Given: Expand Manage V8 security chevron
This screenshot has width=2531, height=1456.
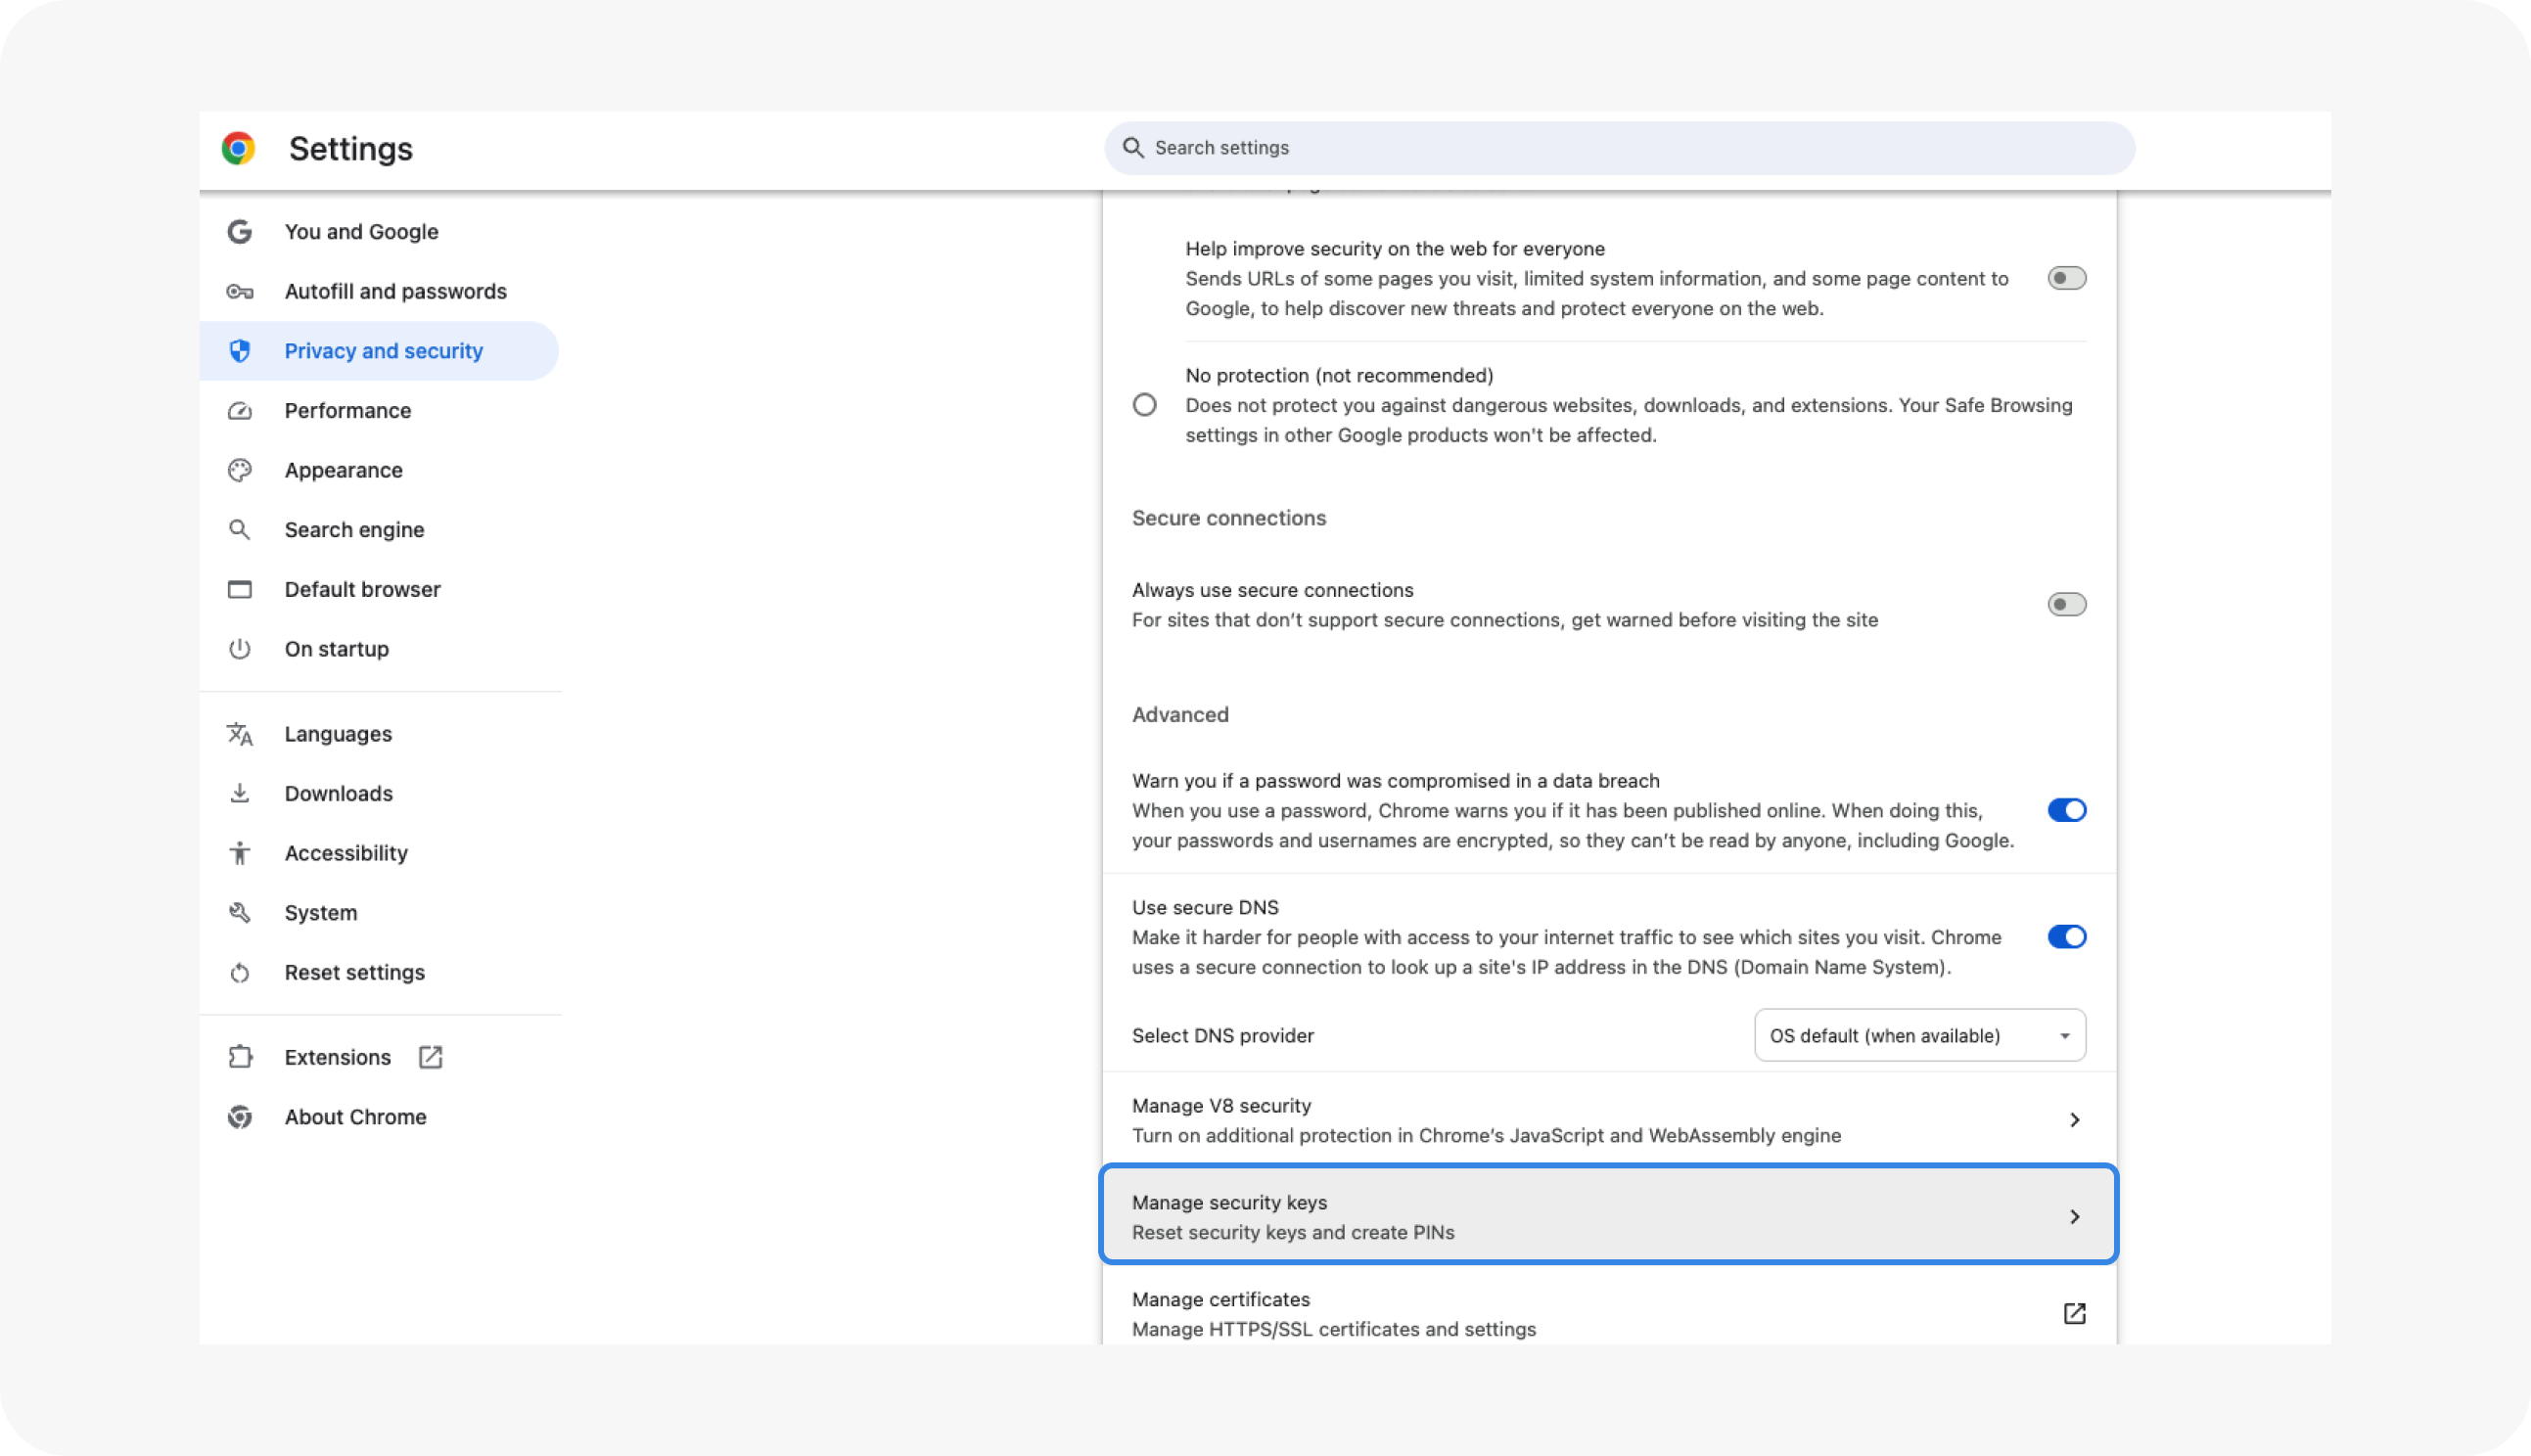Looking at the screenshot, I should [x=2074, y=1120].
